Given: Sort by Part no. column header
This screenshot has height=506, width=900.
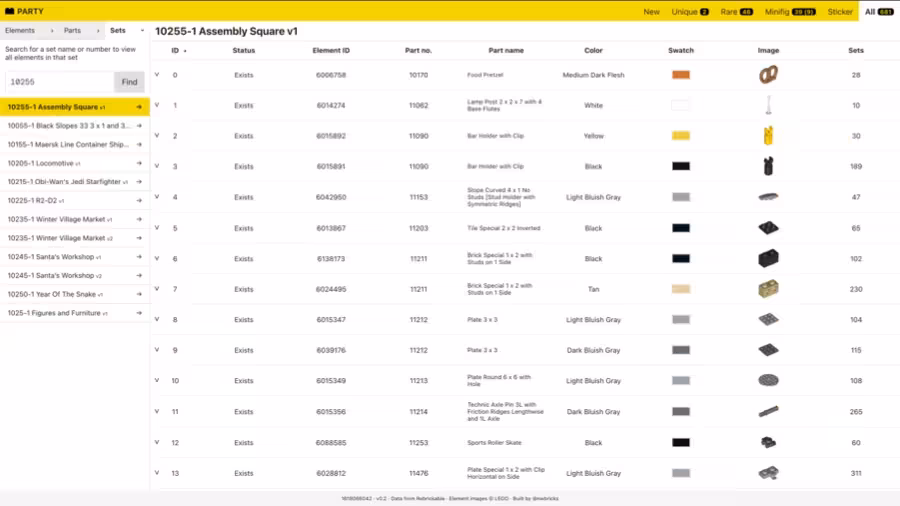Looking at the screenshot, I should point(418,50).
